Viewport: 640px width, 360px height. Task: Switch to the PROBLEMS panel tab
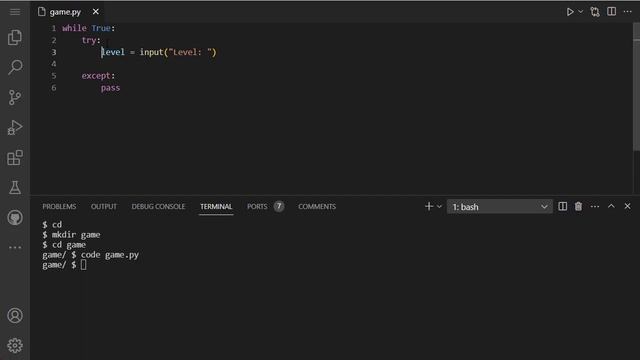pyautogui.click(x=59, y=207)
